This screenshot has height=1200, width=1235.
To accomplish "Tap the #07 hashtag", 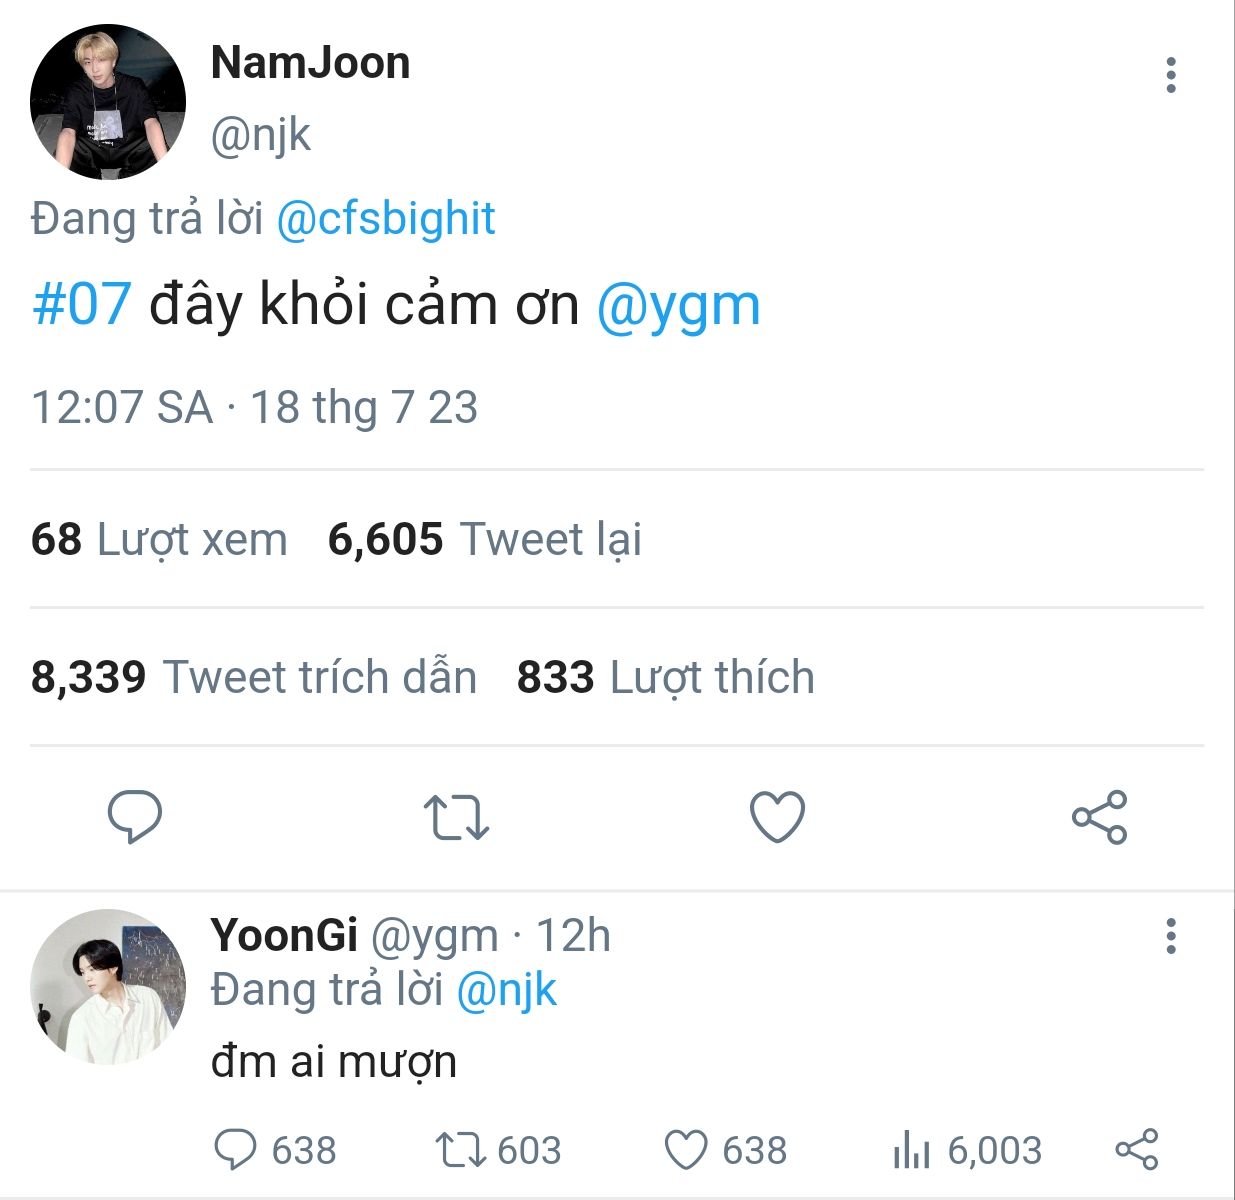I will click(x=82, y=304).
